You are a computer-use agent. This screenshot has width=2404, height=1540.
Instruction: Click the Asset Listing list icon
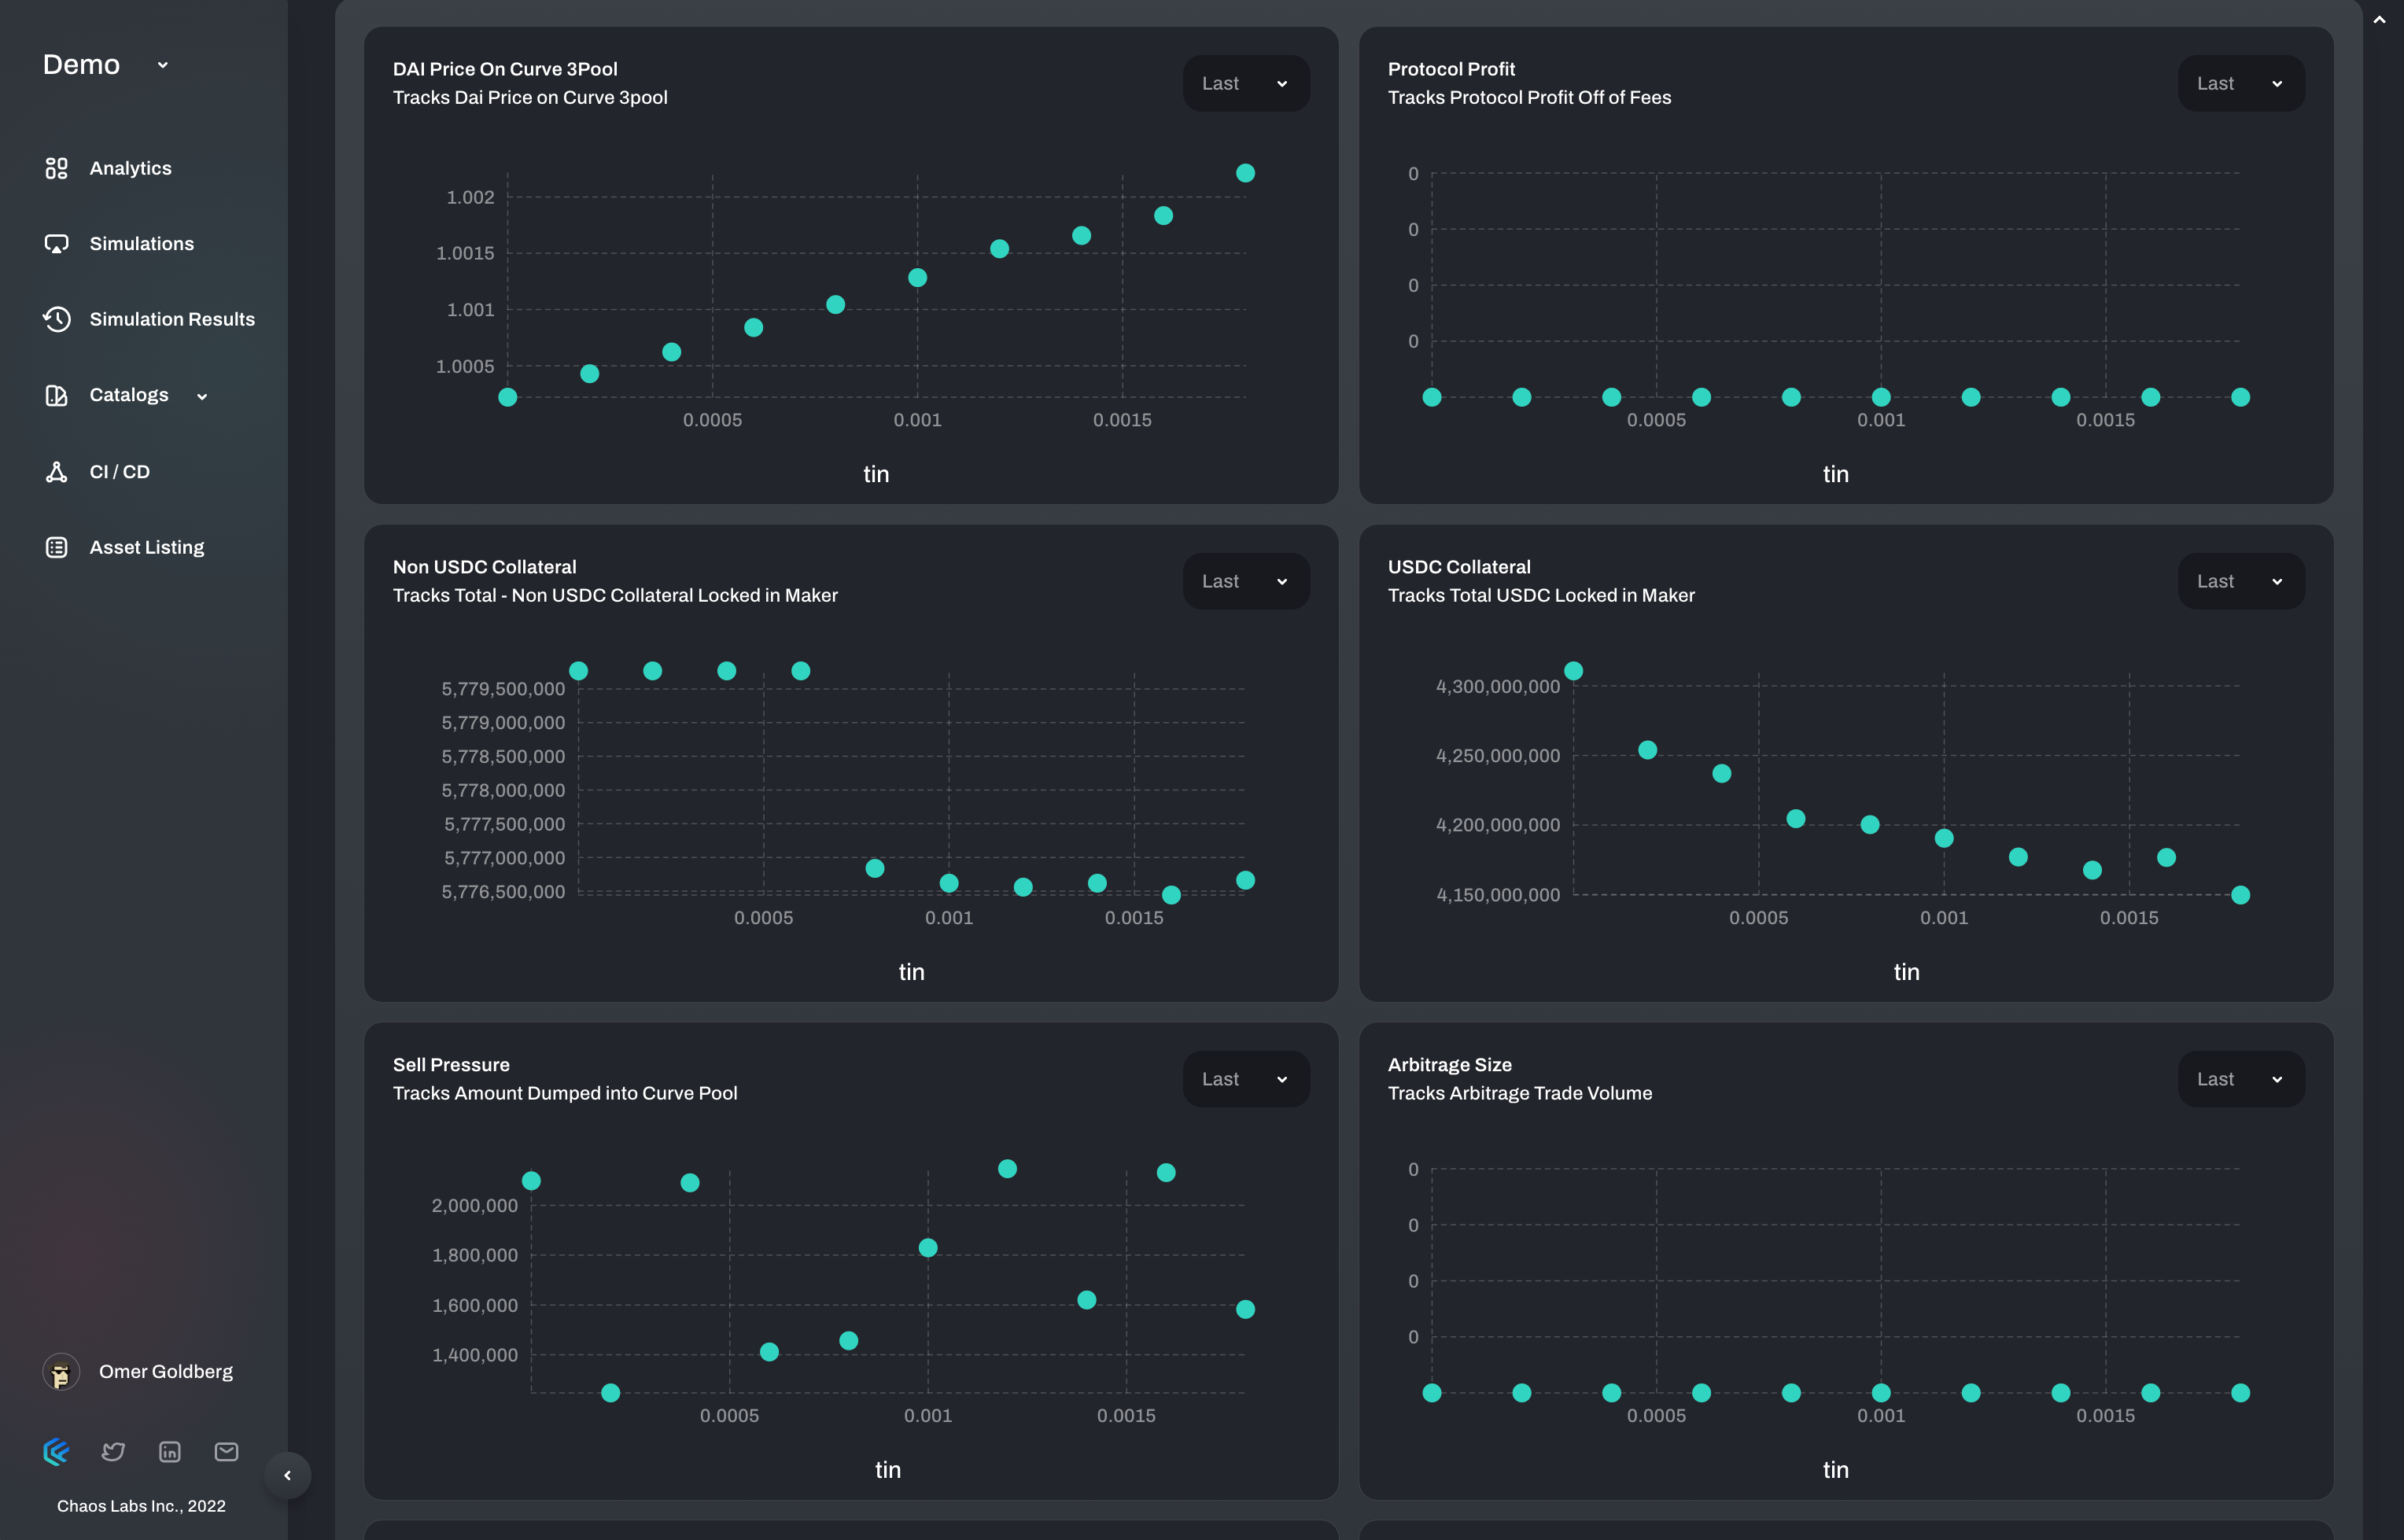pos(56,547)
